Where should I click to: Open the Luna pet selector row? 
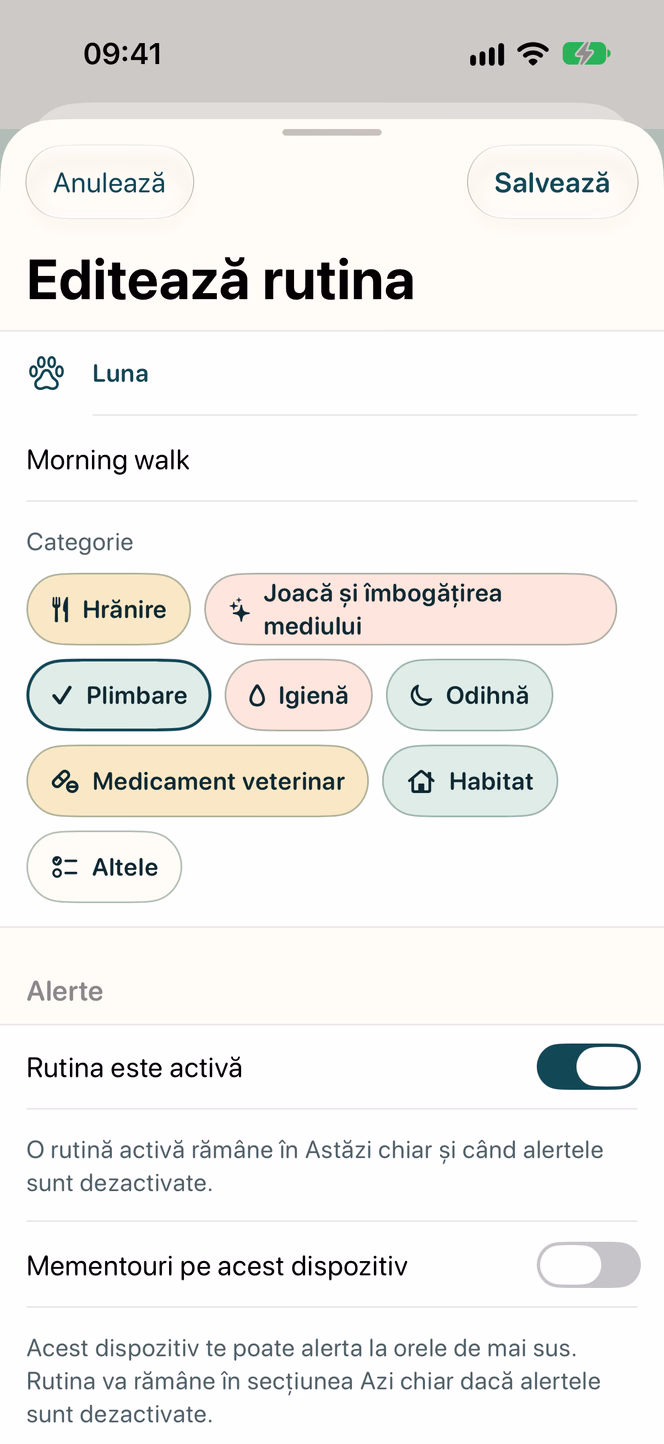[x=332, y=374]
